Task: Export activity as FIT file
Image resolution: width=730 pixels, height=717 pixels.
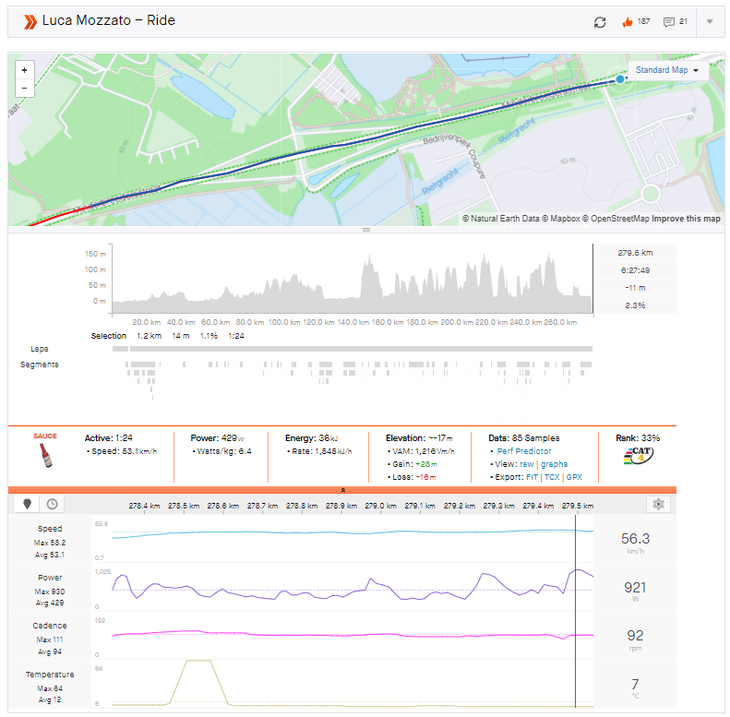Action: click(x=533, y=477)
